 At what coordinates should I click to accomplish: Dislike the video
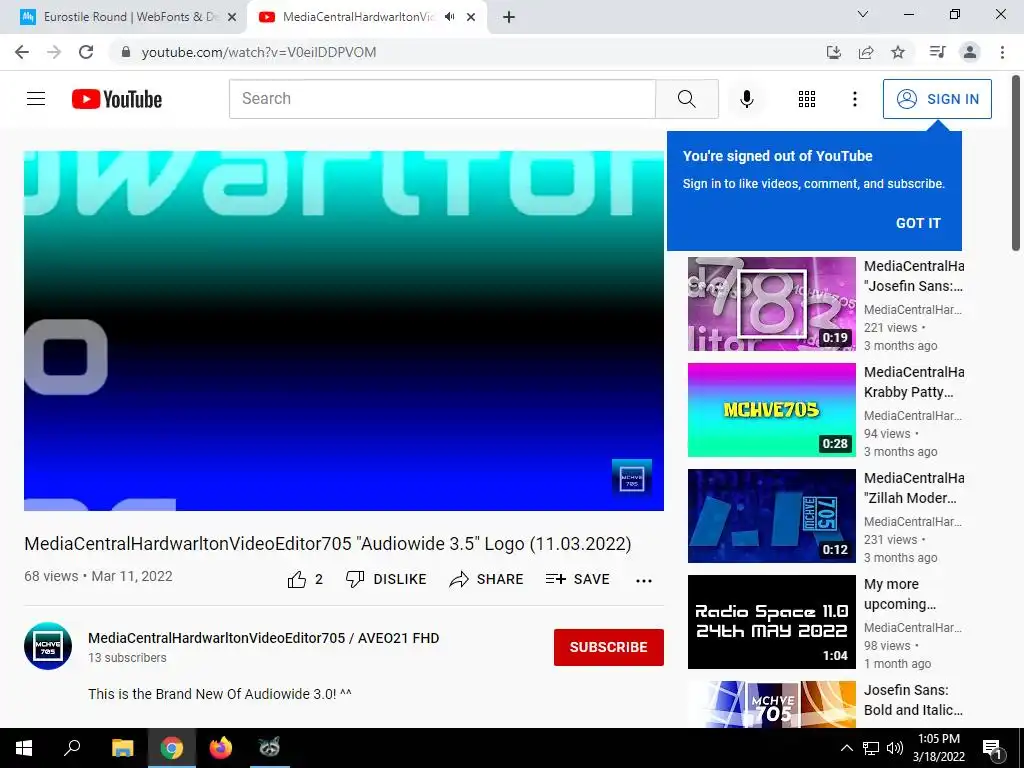pyautogui.click(x=386, y=579)
